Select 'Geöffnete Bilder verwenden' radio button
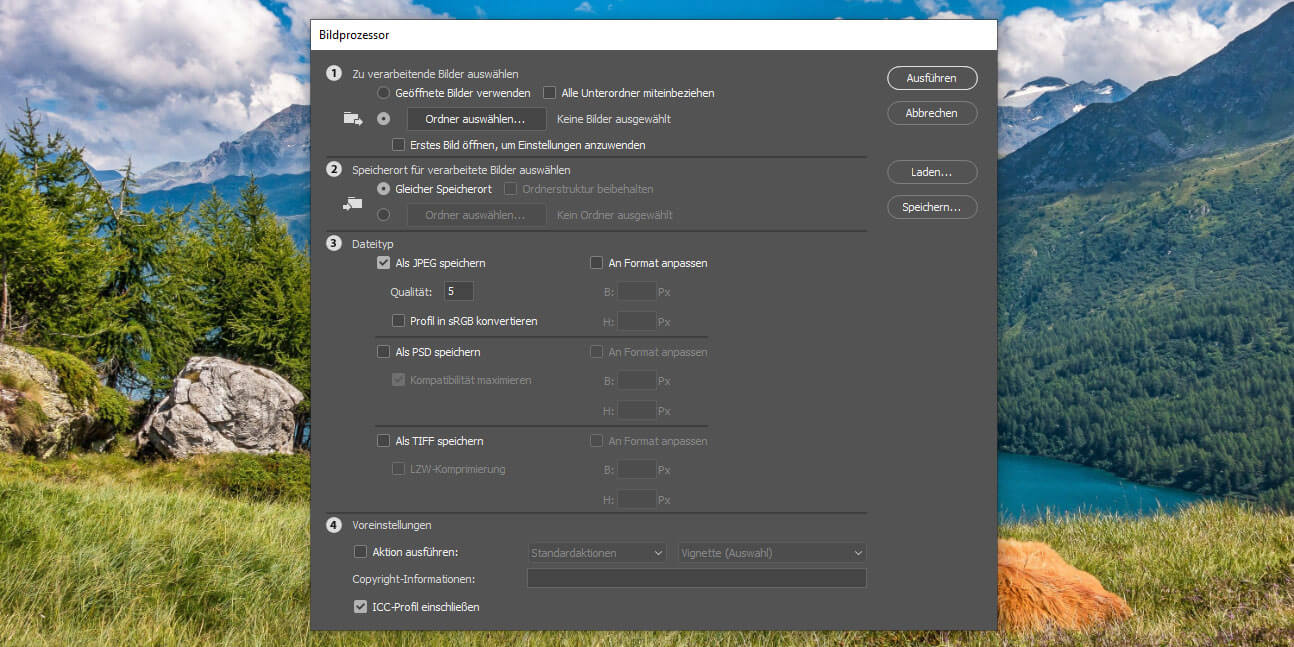The height and width of the screenshot is (647, 1294). pos(383,93)
